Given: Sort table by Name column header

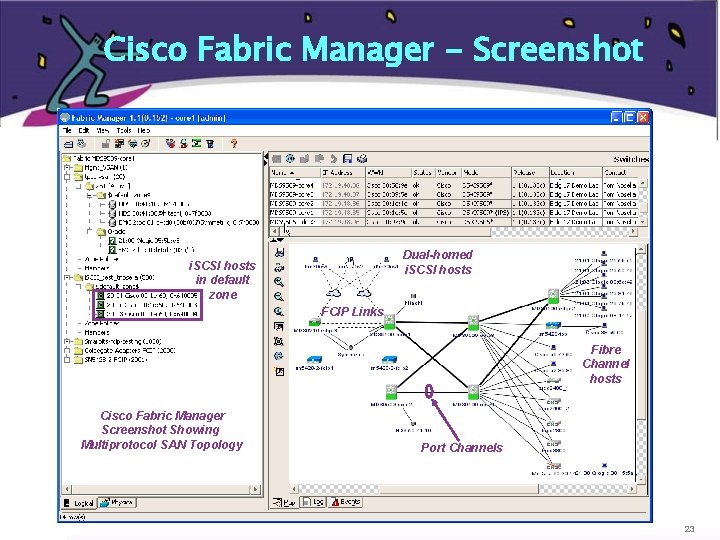Looking at the screenshot, I should 295,173.
